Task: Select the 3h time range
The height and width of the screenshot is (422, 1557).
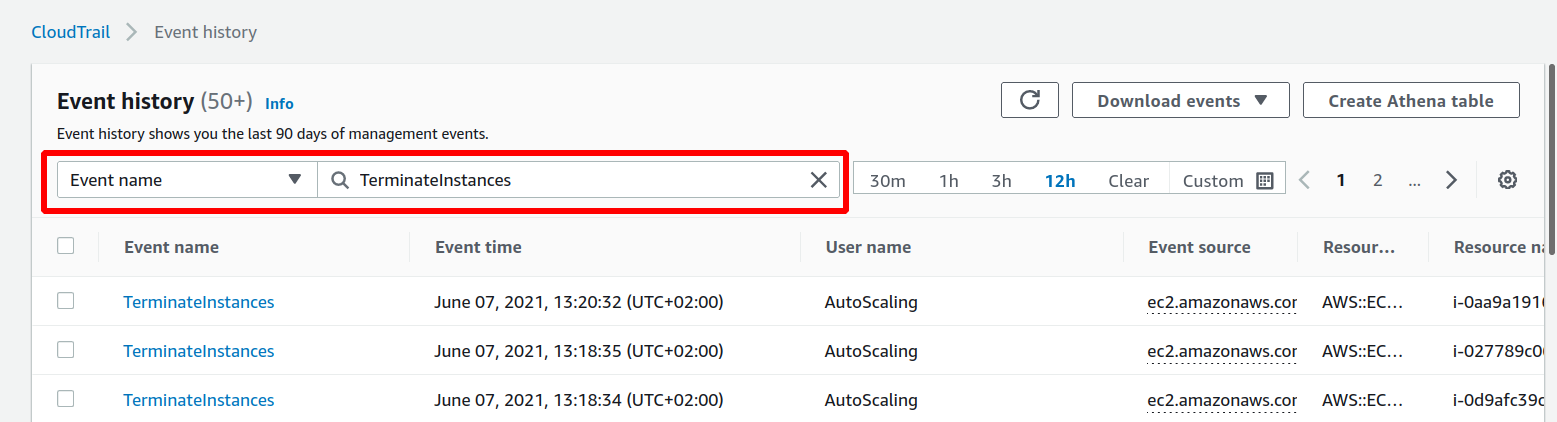Action: 1001,181
